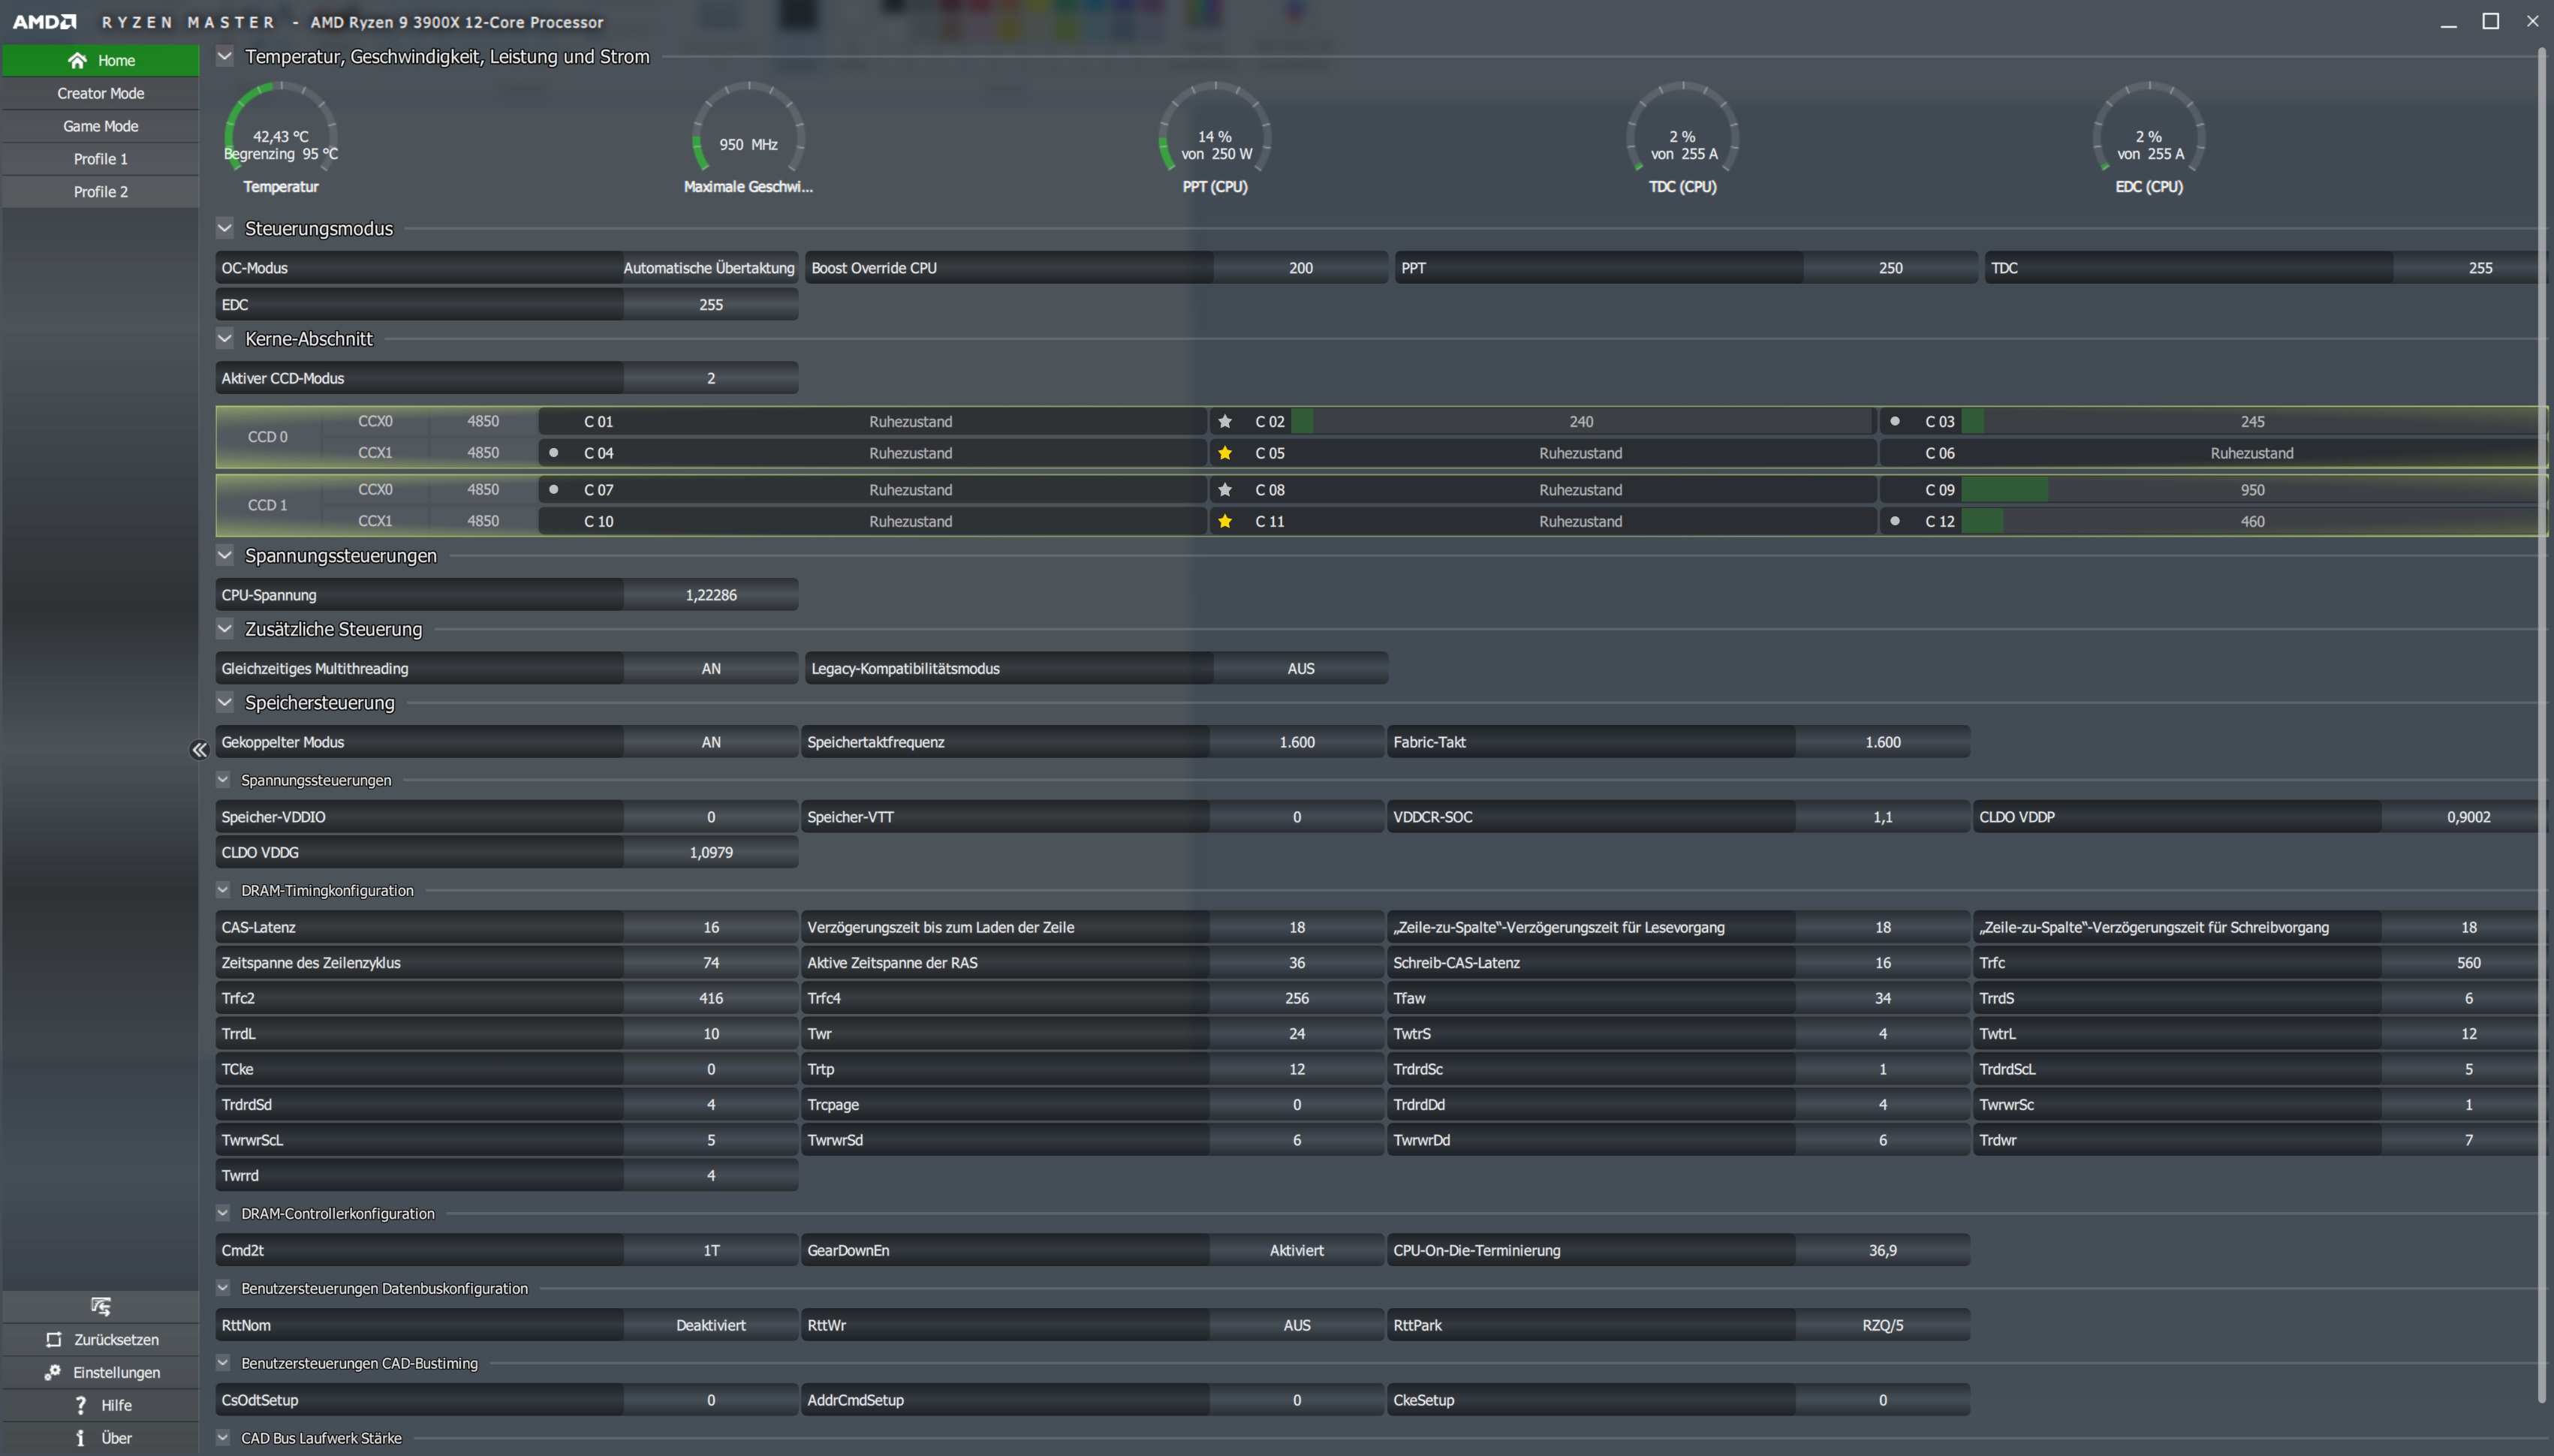Click the gray star beside core C 02

coord(1225,421)
